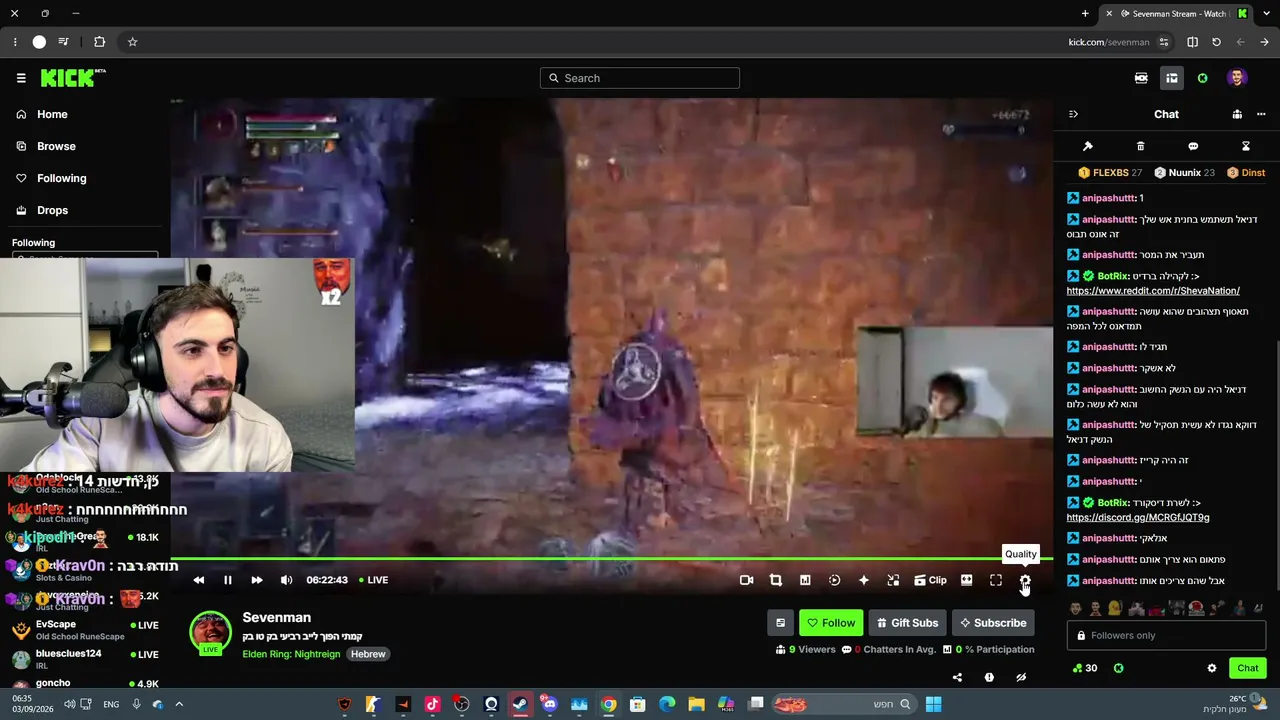1280x720 pixels.
Task: Open the user profile avatar menu
Action: [1237, 78]
